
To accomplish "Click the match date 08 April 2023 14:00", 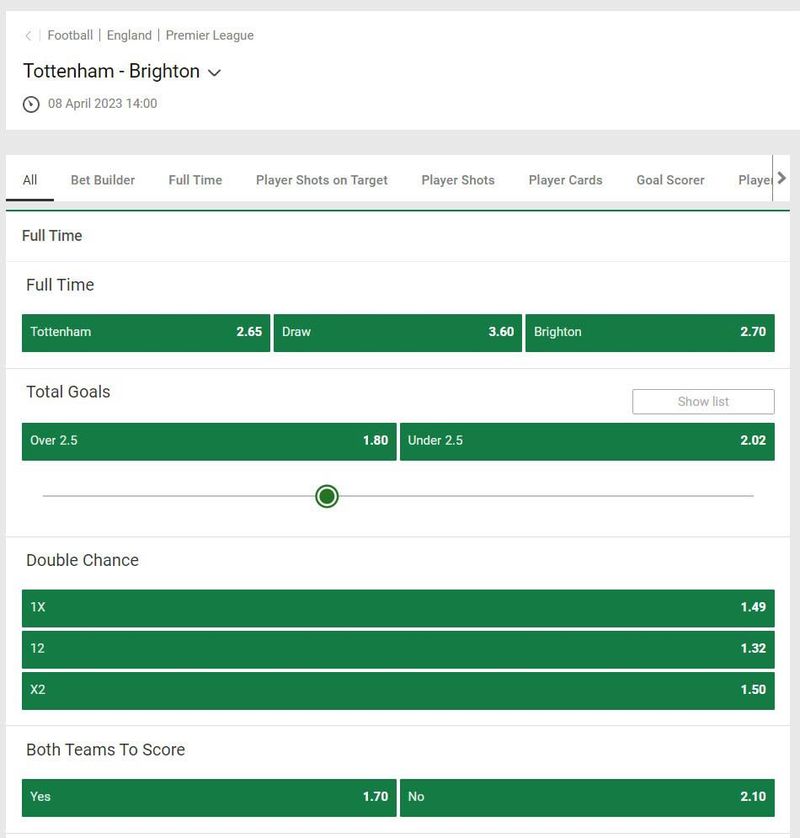I will (103, 104).
